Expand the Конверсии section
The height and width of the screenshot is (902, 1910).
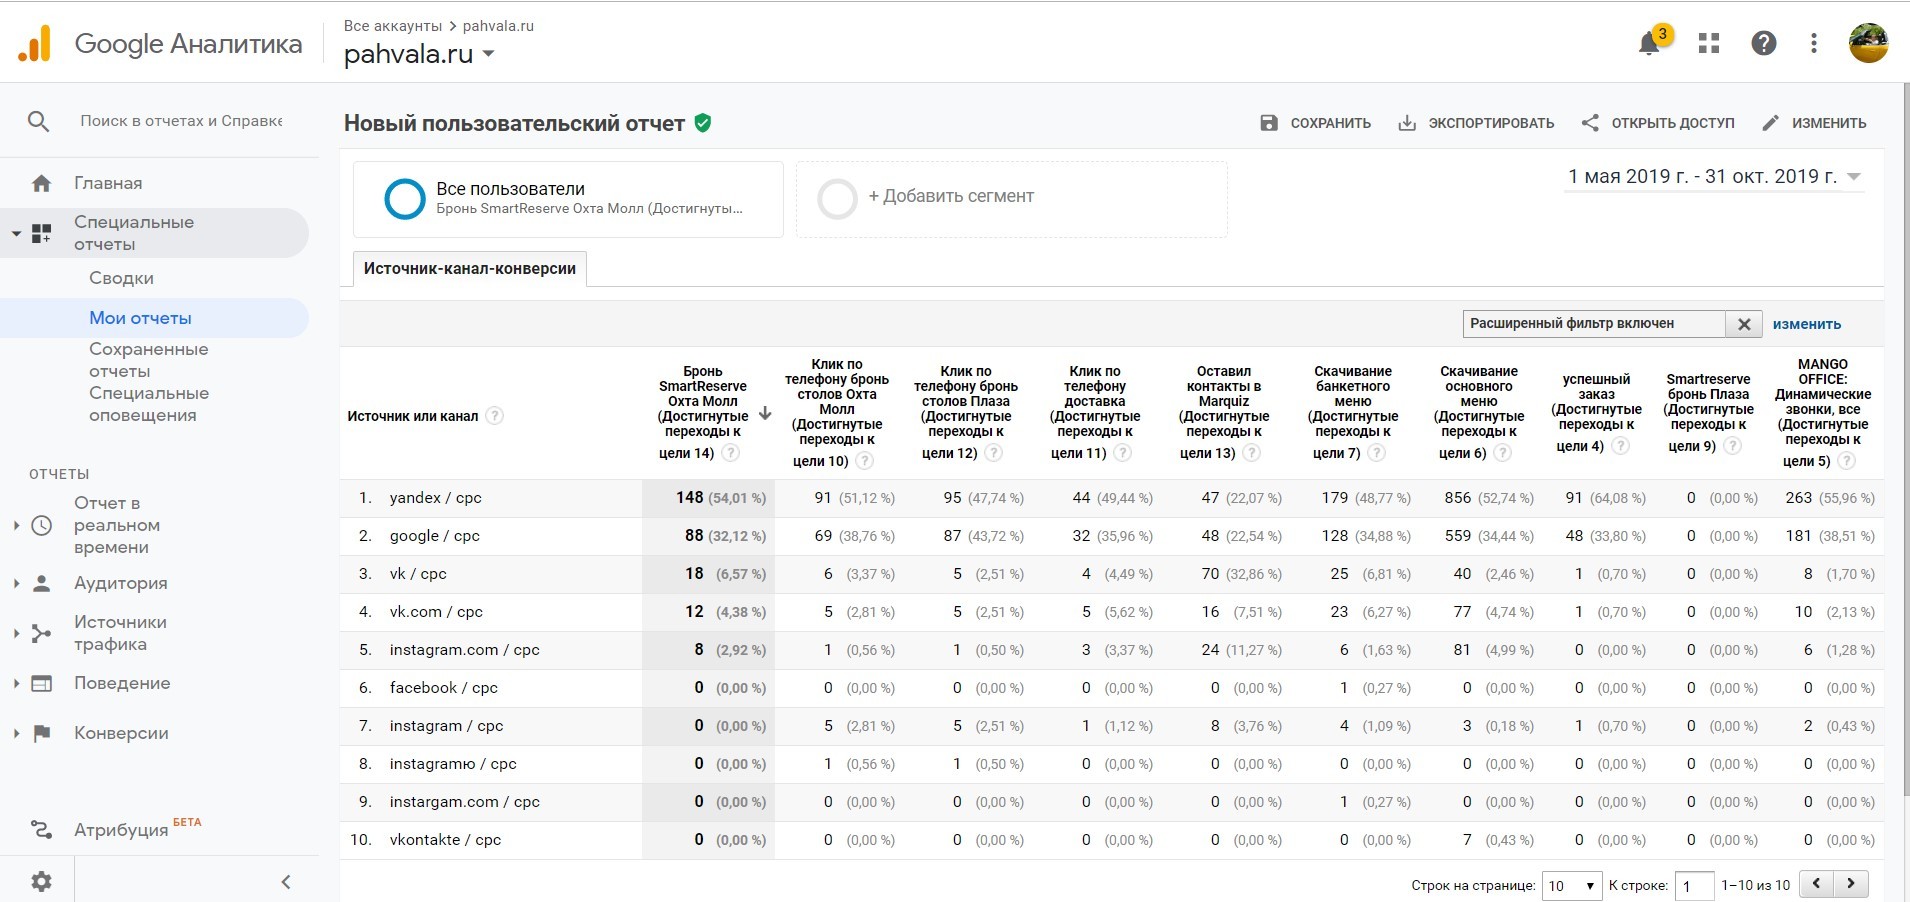(16, 733)
